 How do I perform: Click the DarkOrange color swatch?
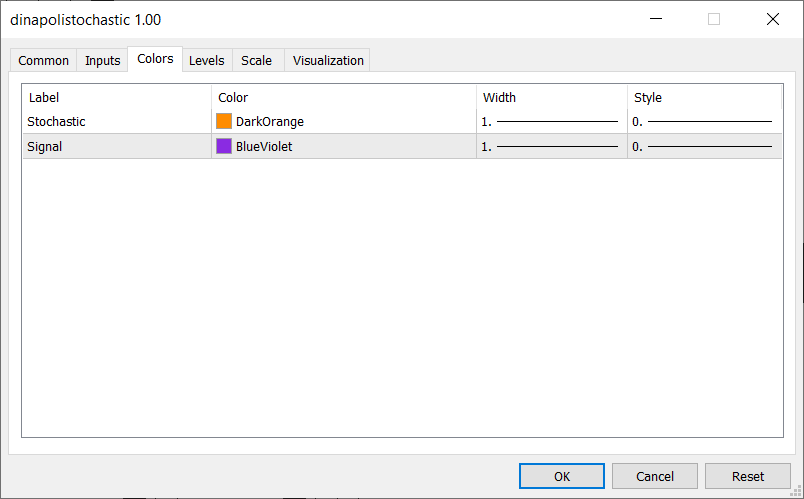pos(224,122)
